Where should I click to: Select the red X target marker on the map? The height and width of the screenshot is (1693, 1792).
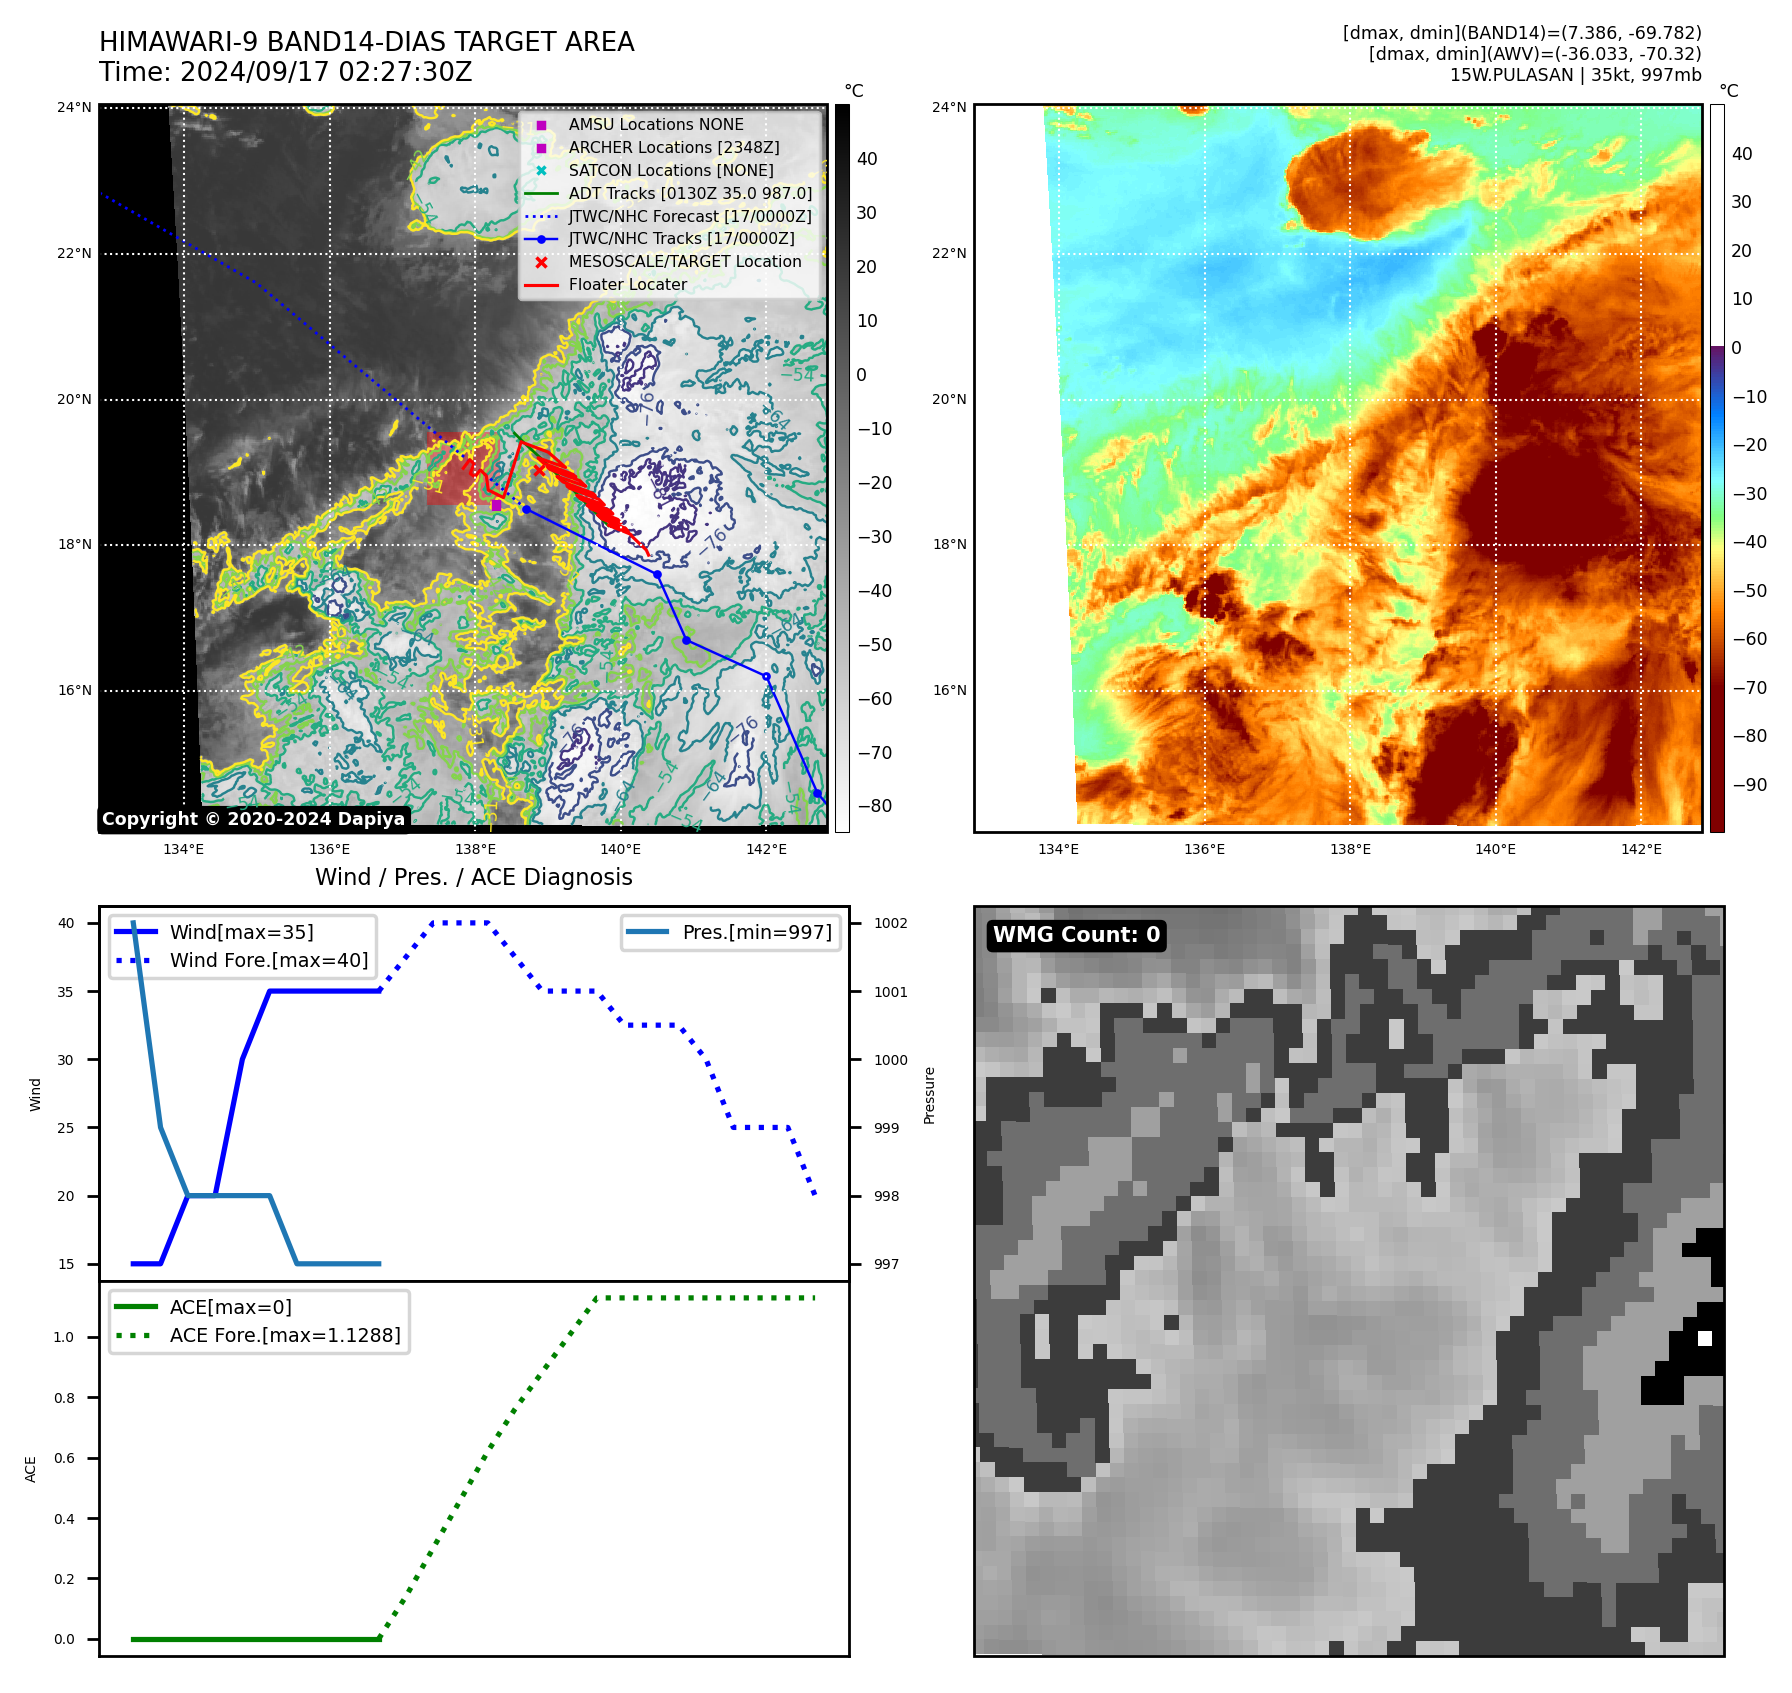(539, 470)
